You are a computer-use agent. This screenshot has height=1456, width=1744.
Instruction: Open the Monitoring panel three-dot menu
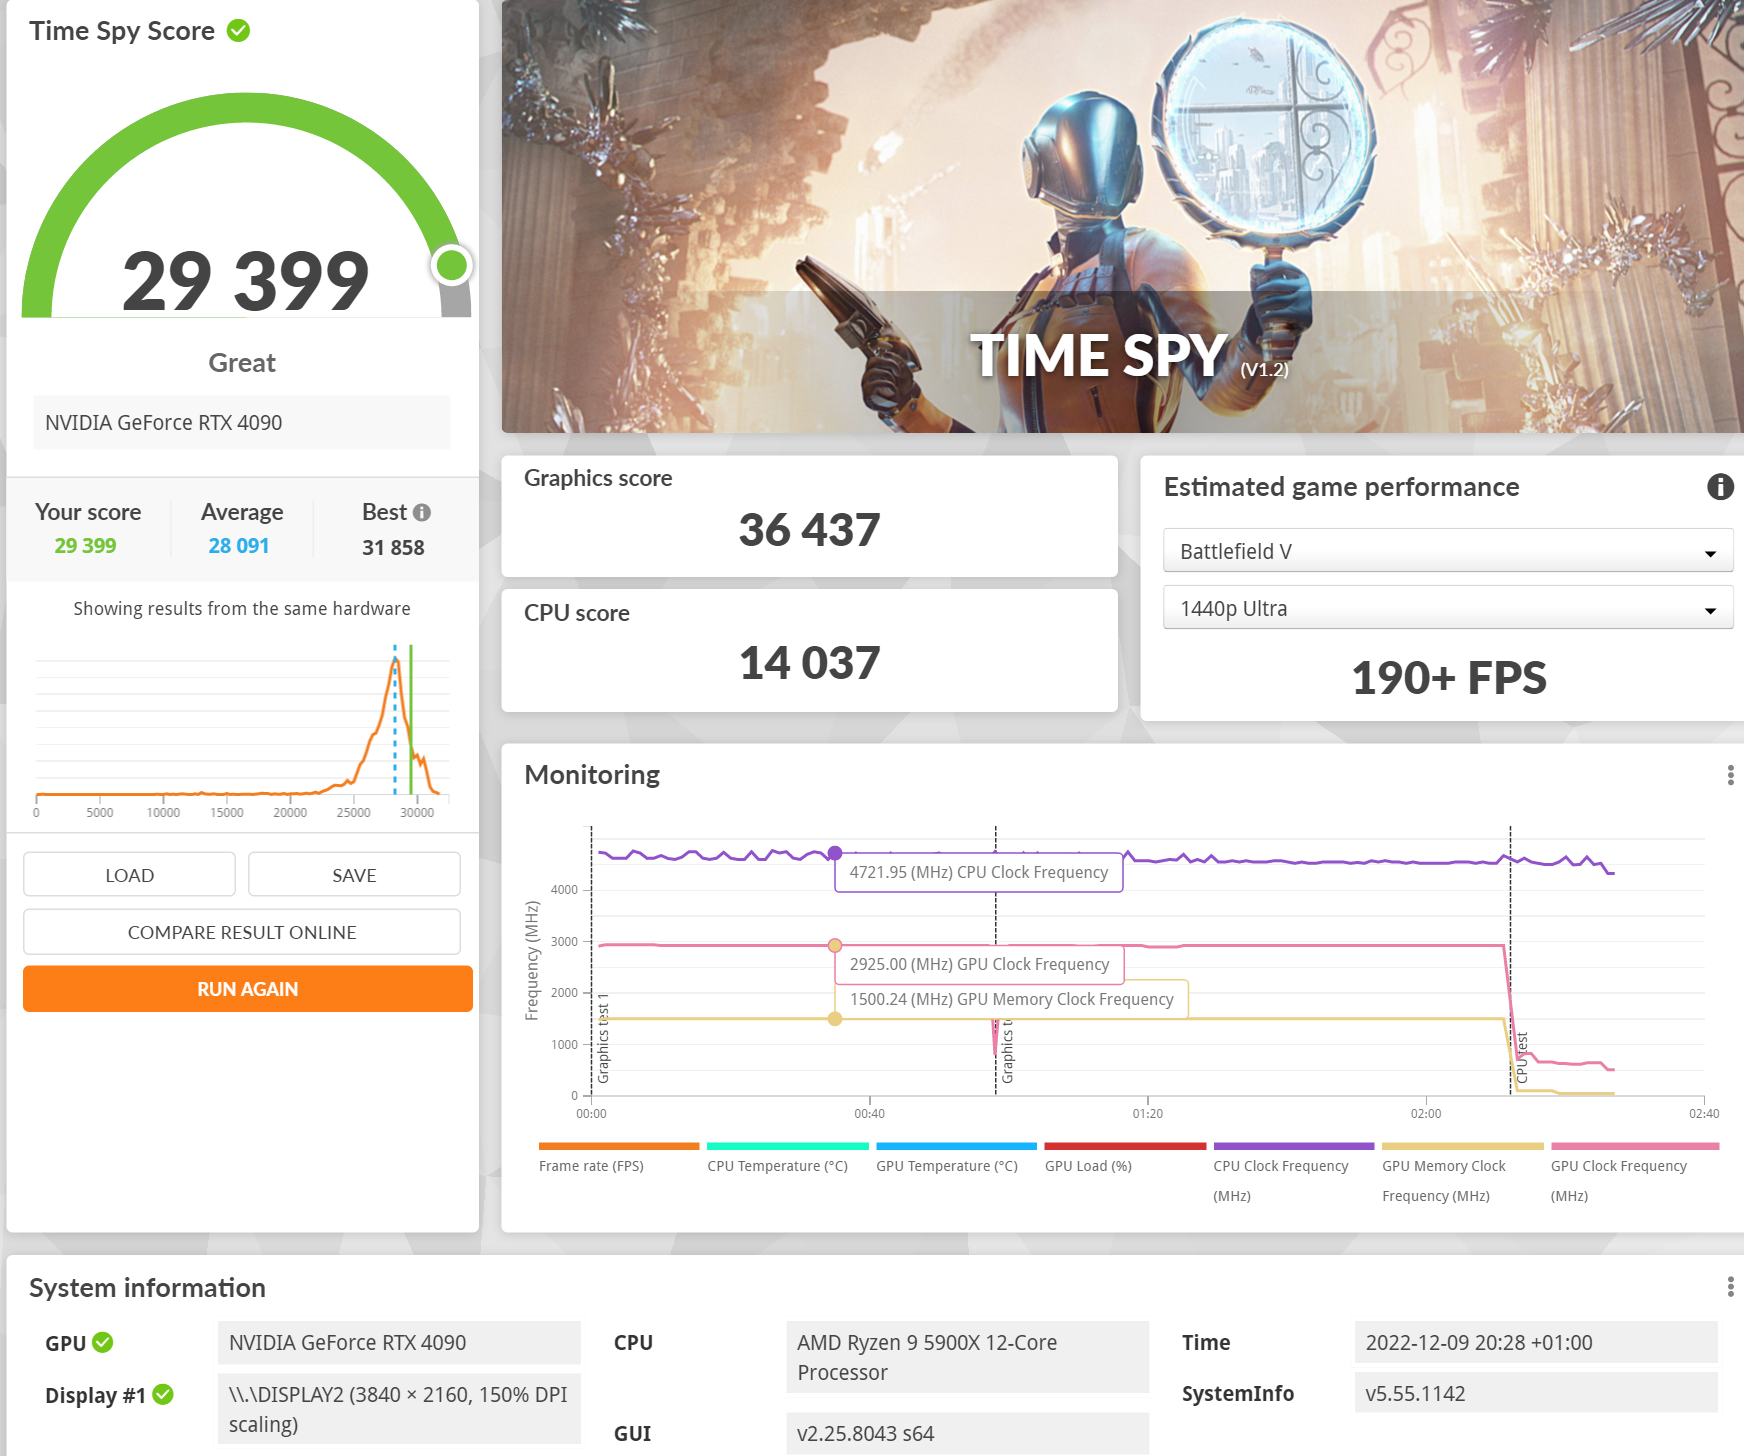pyautogui.click(x=1730, y=775)
